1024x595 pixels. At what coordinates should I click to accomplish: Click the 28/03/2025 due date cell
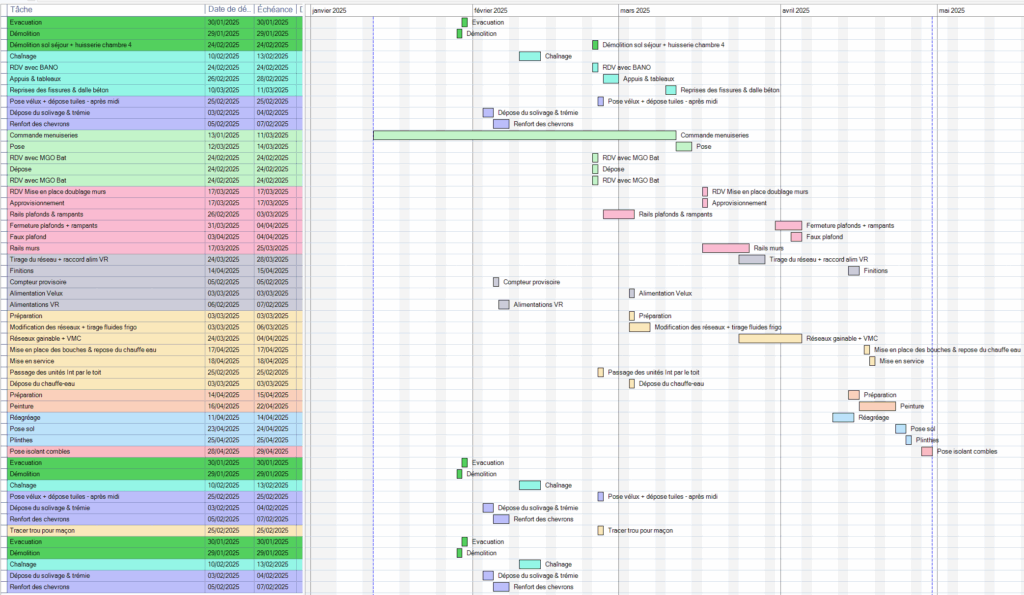click(276, 259)
